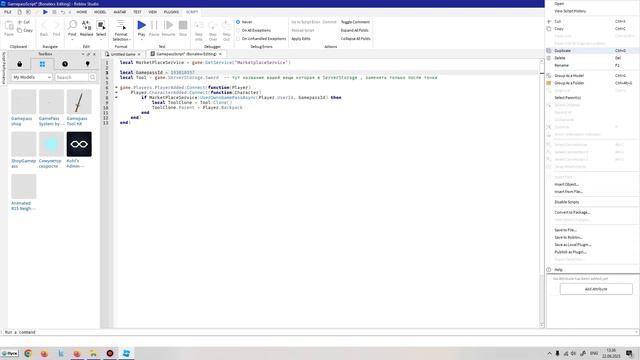This screenshot has width=640, height=360.
Task: Choose Group As a Folder
Action: [x=592, y=83]
